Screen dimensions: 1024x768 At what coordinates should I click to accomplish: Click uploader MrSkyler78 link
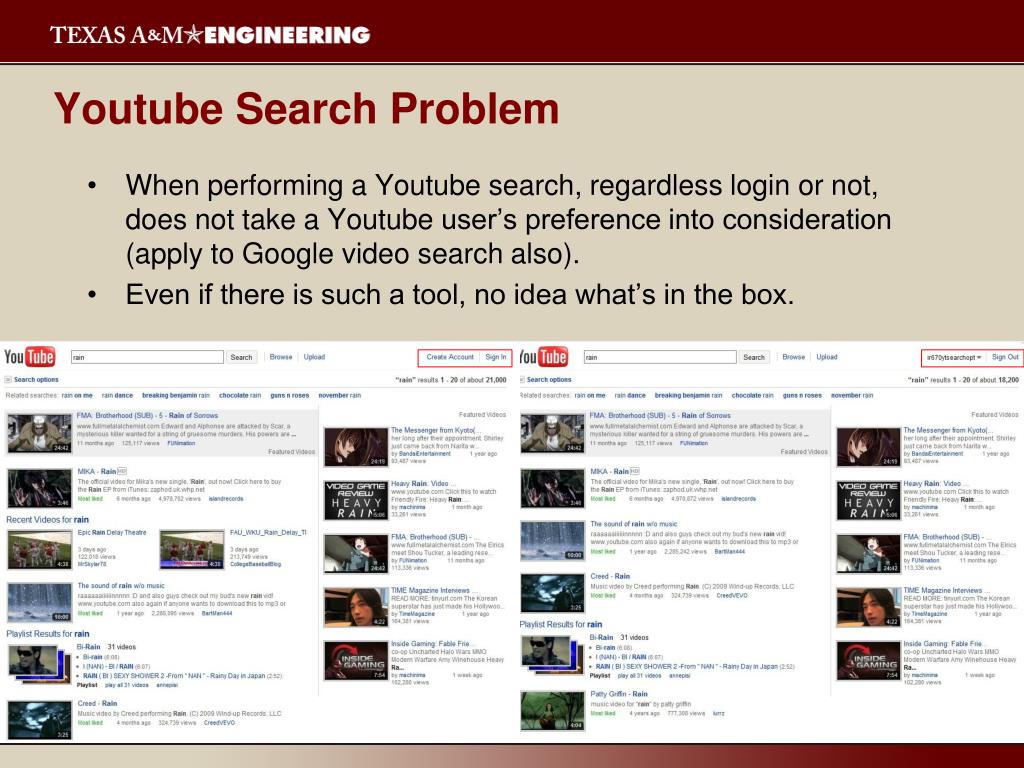pyautogui.click(x=92, y=564)
